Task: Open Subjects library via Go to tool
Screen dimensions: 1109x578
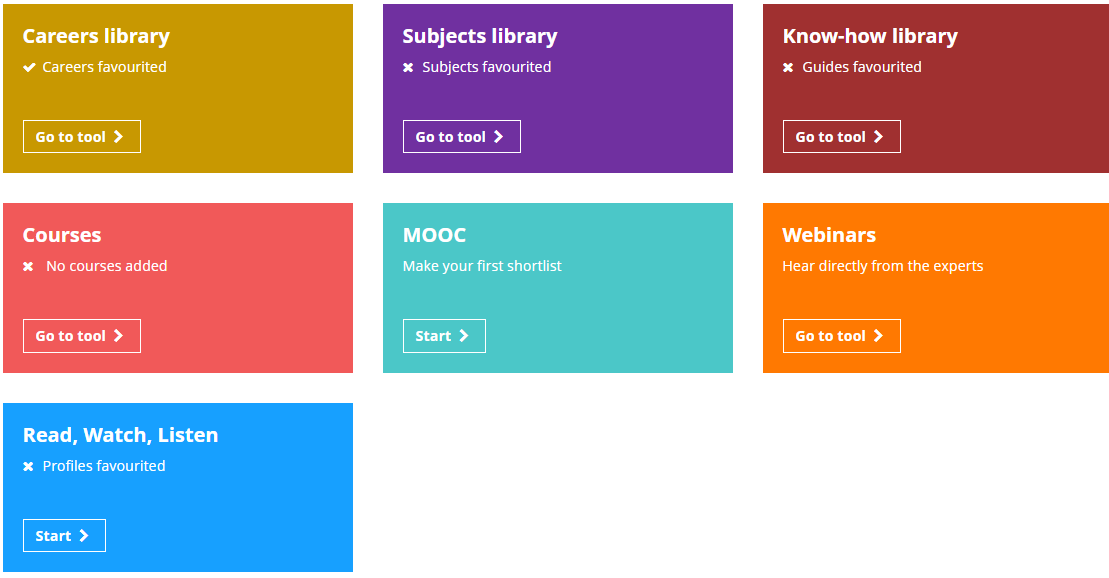Action: tap(462, 137)
